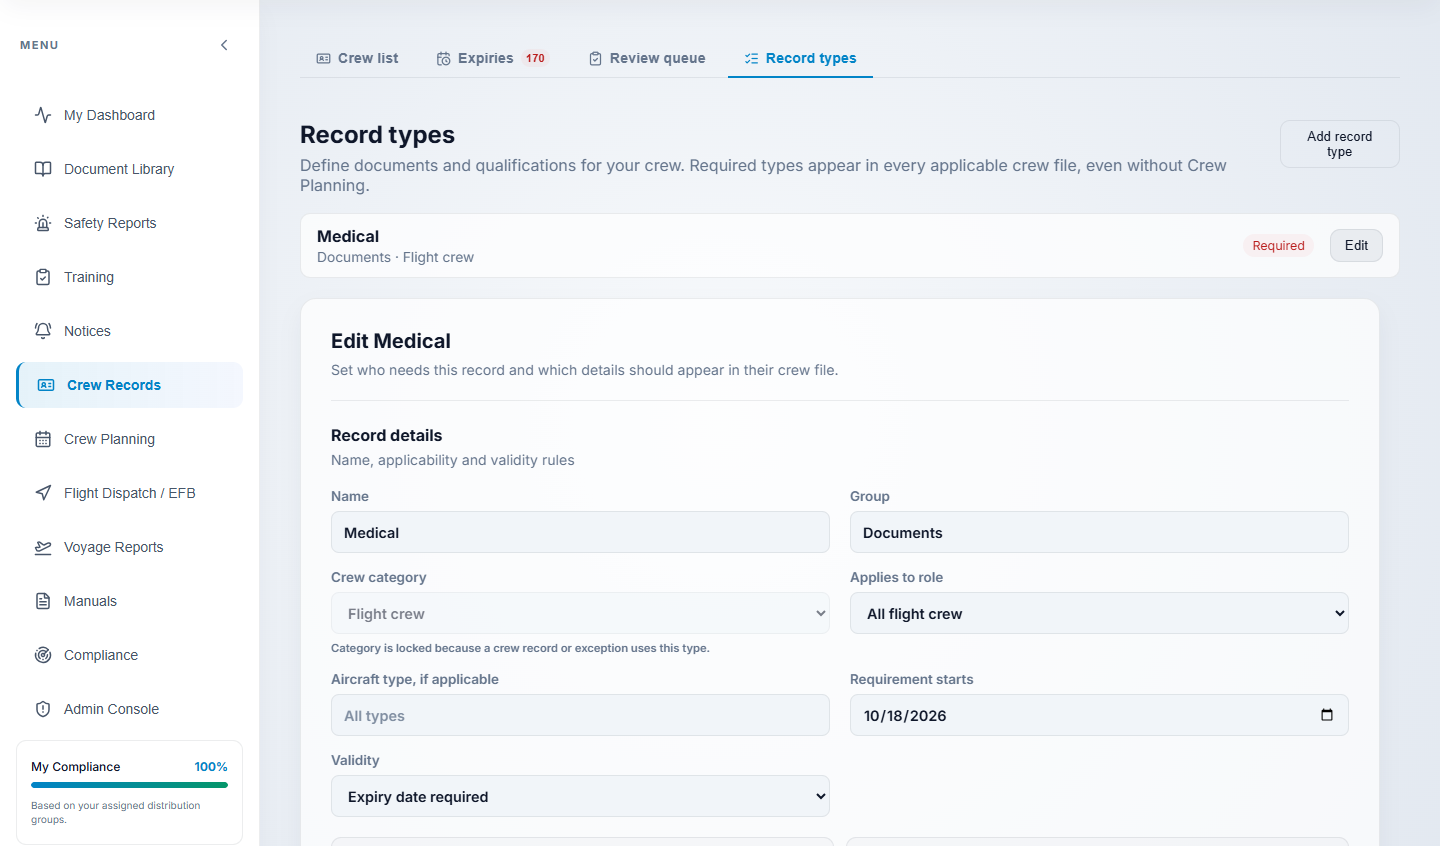Click the Training clipboard icon
1440x846 pixels.
coord(43,277)
